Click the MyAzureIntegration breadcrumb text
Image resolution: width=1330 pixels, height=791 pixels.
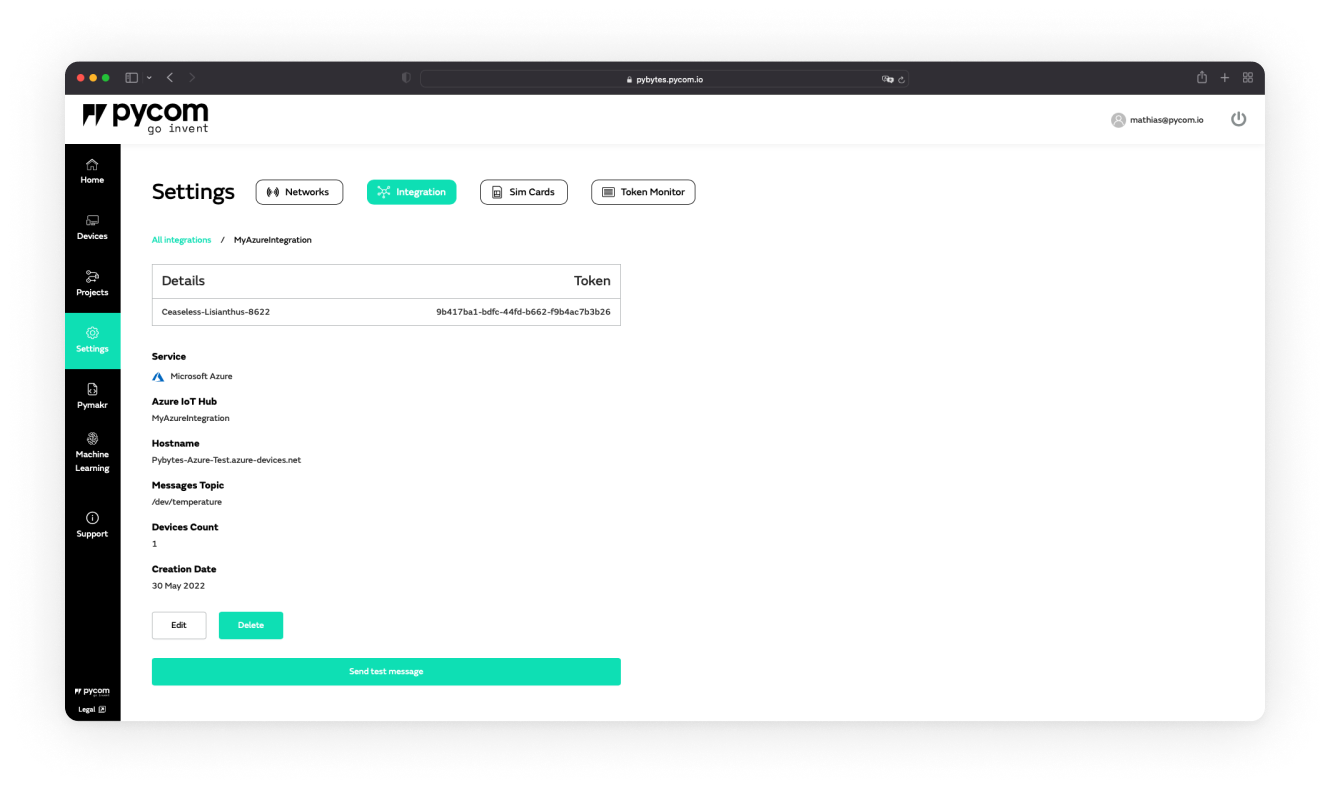click(x=273, y=240)
